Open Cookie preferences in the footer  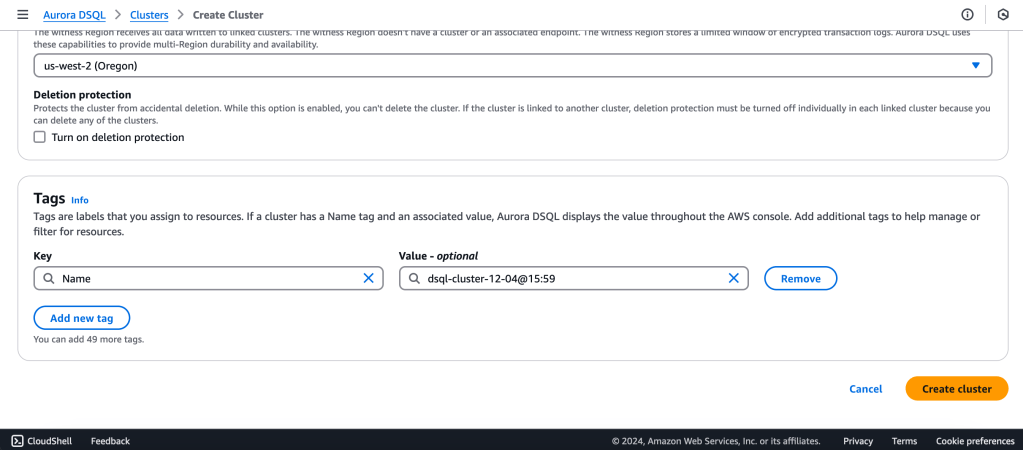[974, 441]
